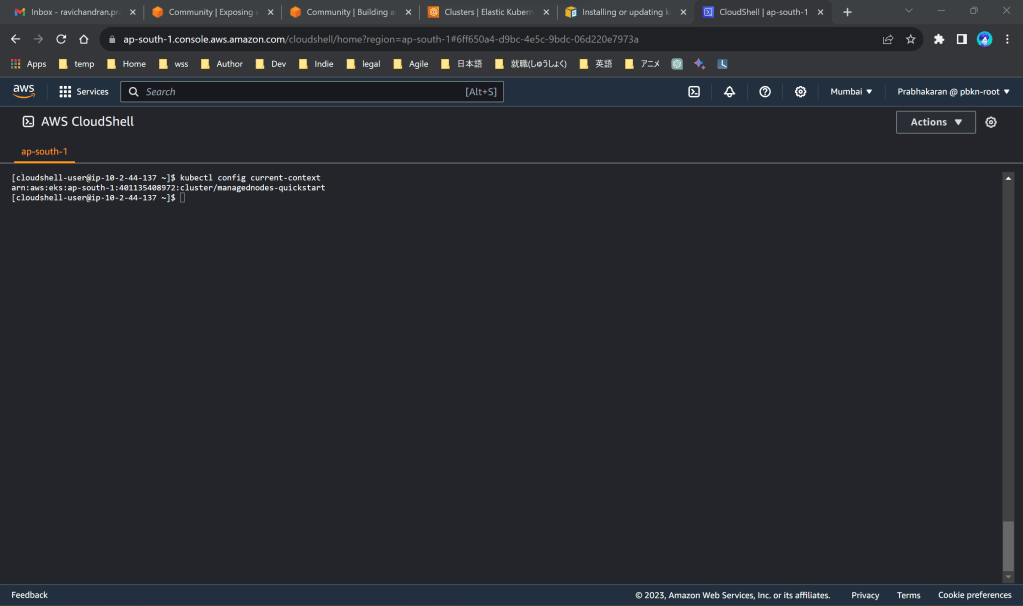Open CloudShell preferences gear beside Actions
Screen dimensions: 1023x606
click(991, 122)
